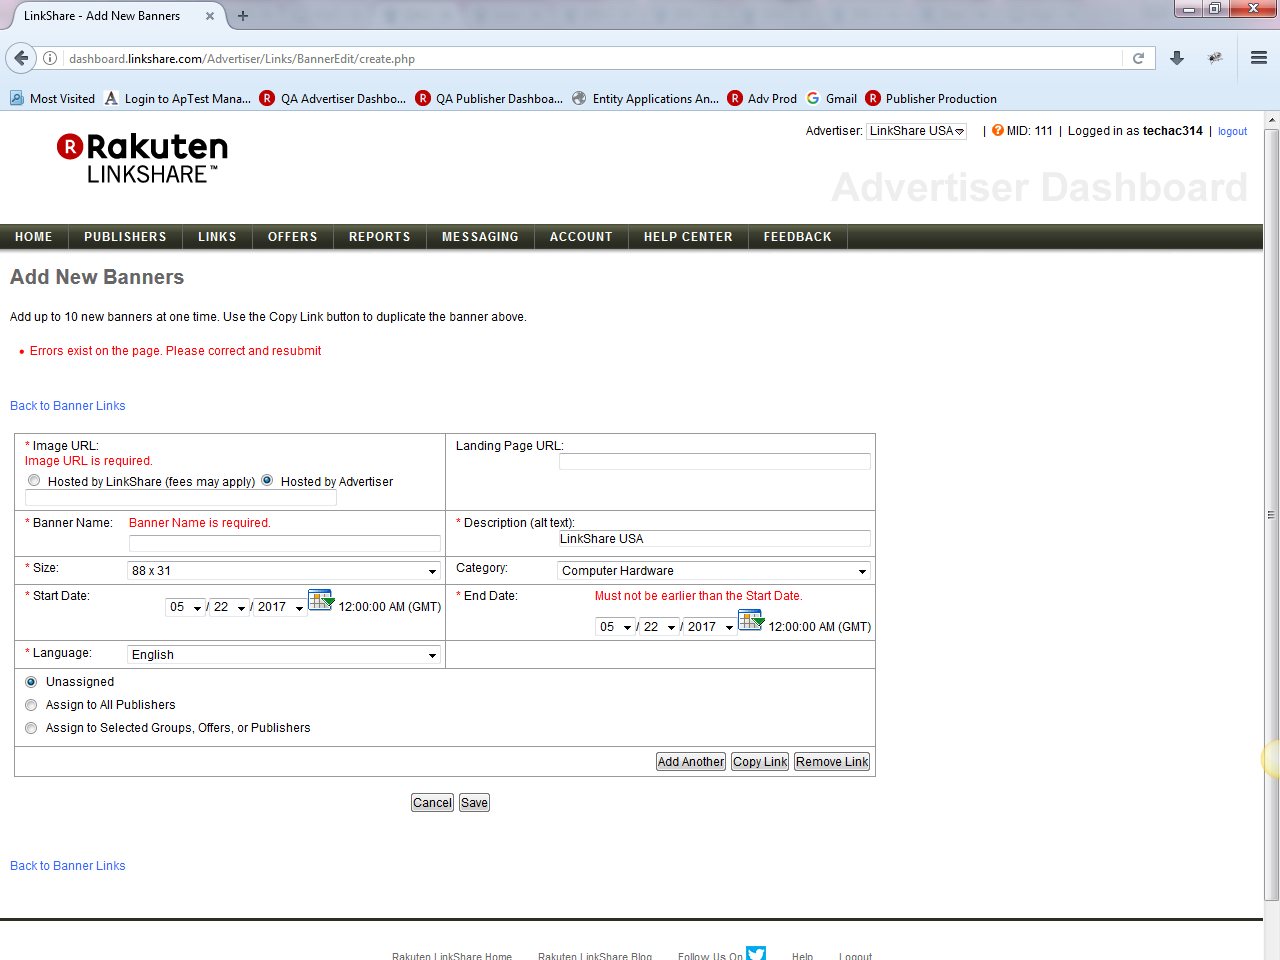Click the browser back arrow button
Viewport: 1280px width, 960px height.
[x=21, y=58]
